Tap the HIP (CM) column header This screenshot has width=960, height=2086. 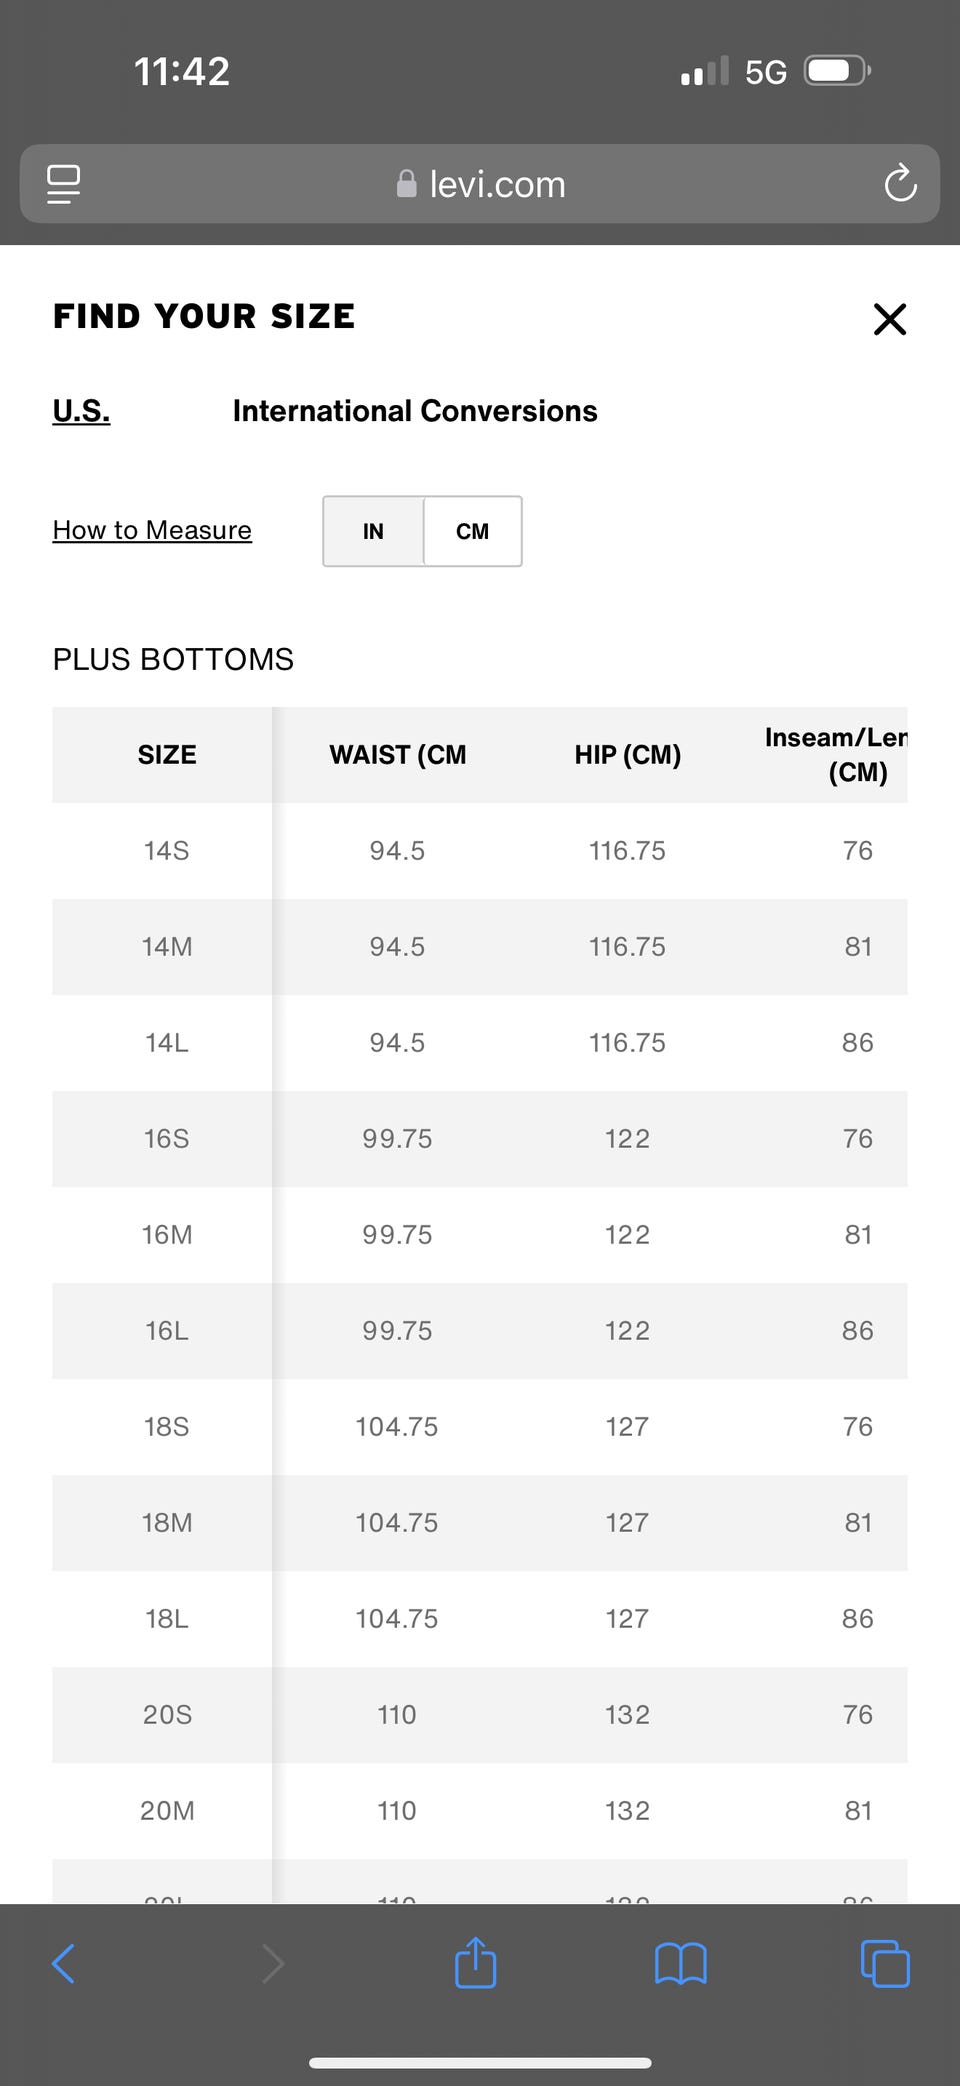pyautogui.click(x=627, y=755)
